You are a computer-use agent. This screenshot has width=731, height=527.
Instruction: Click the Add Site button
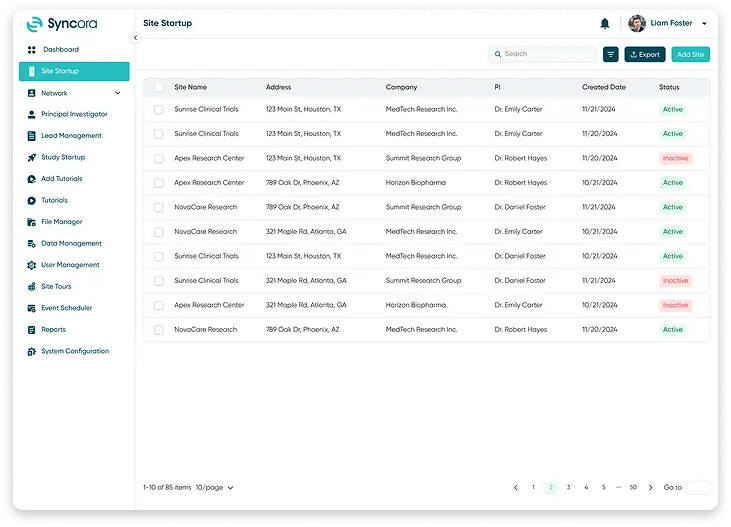click(x=690, y=55)
